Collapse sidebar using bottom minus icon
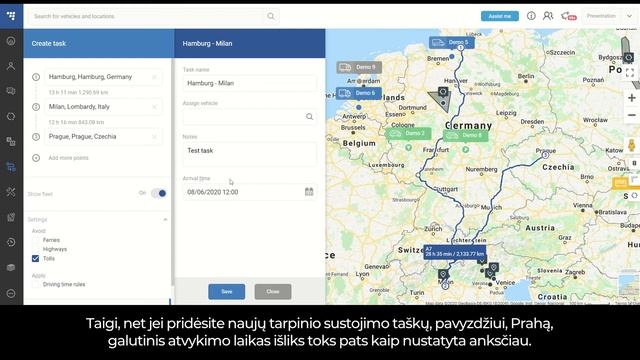 (11, 293)
